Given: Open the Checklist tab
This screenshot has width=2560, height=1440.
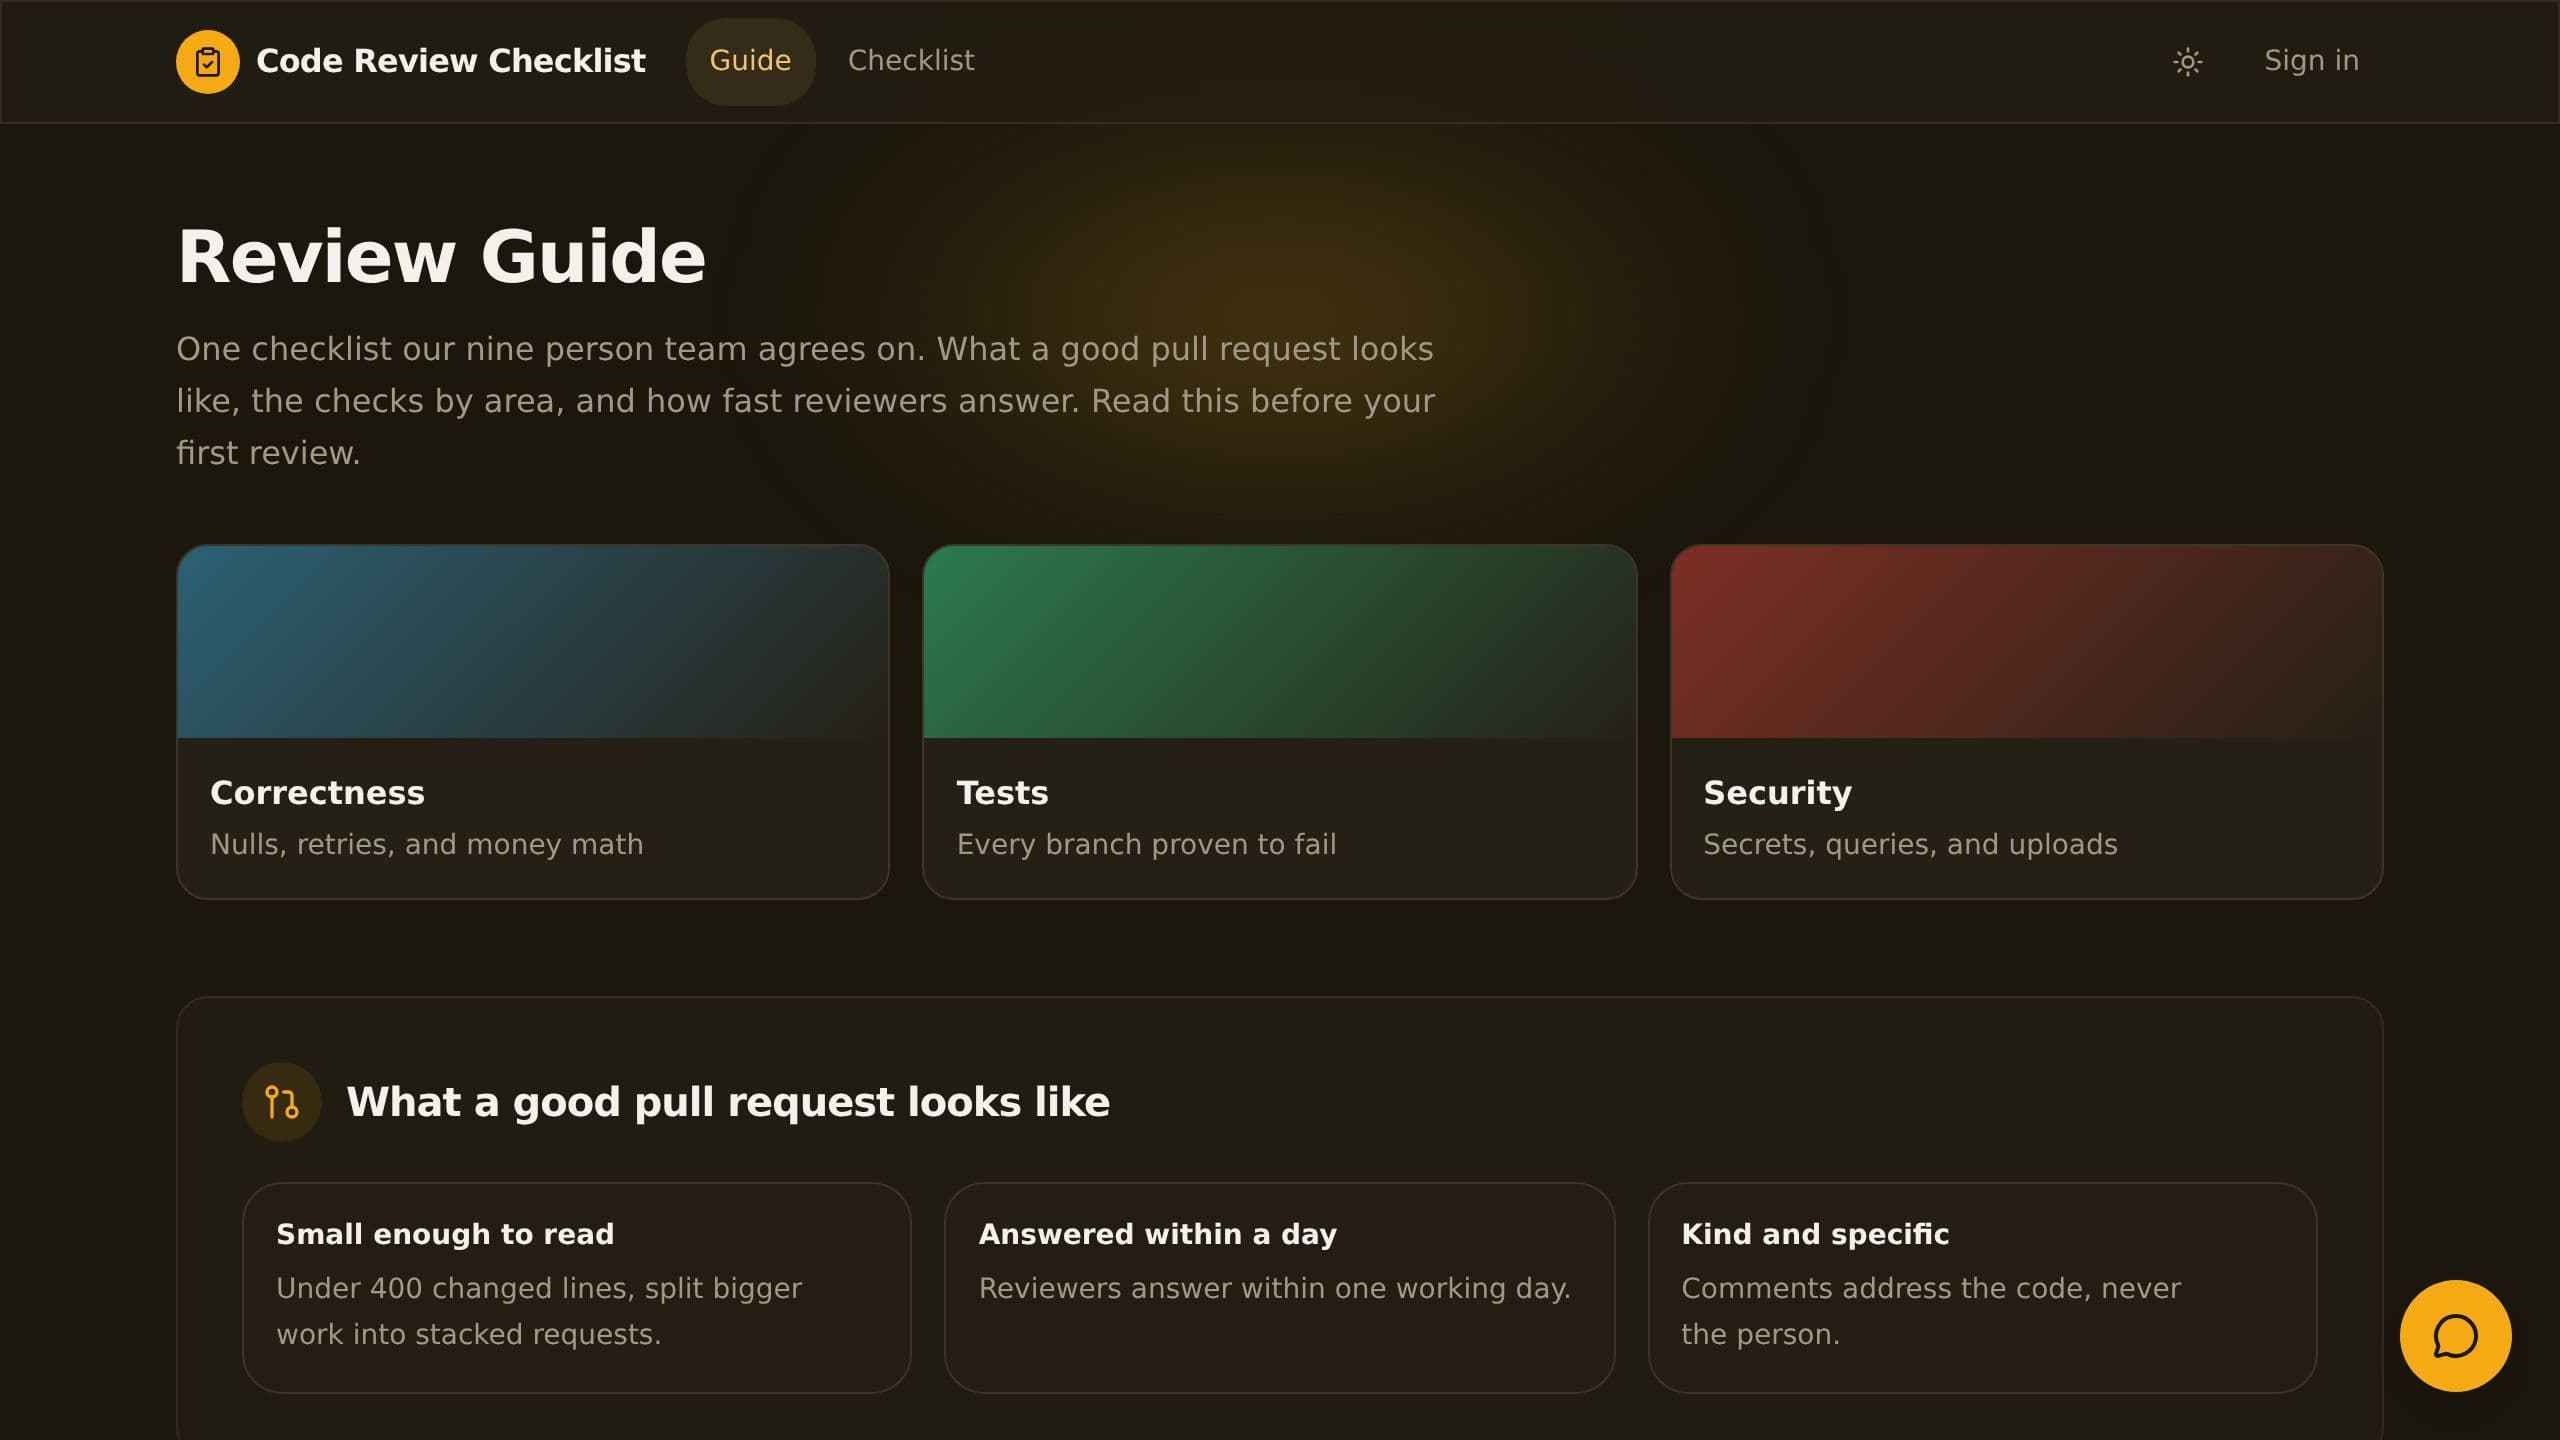Looking at the screenshot, I should point(911,61).
